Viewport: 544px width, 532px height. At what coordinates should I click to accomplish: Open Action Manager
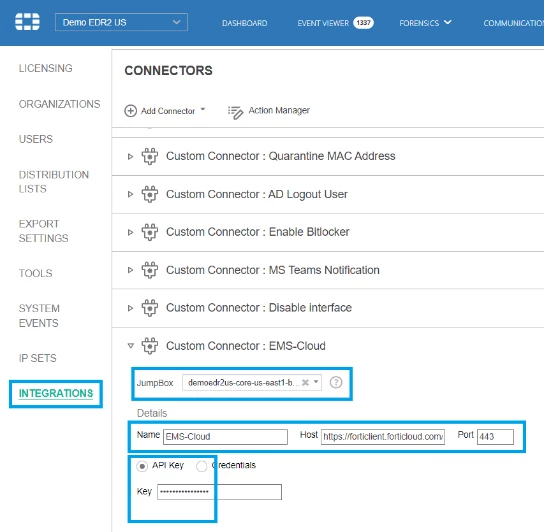pos(279,110)
